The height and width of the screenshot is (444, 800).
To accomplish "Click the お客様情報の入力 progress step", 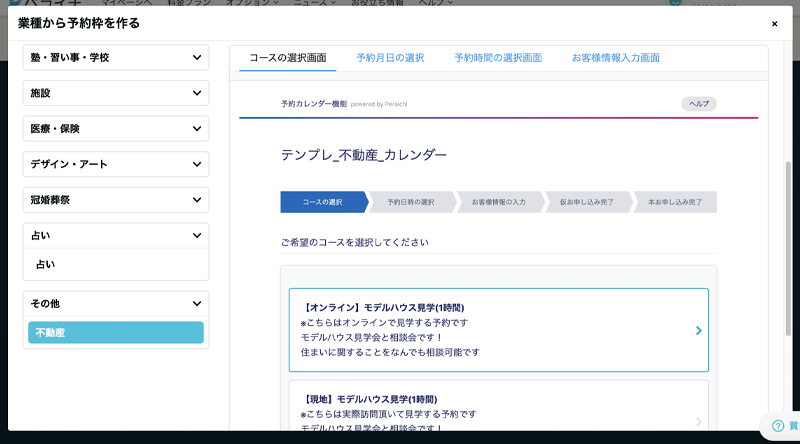I will pyautogui.click(x=498, y=202).
